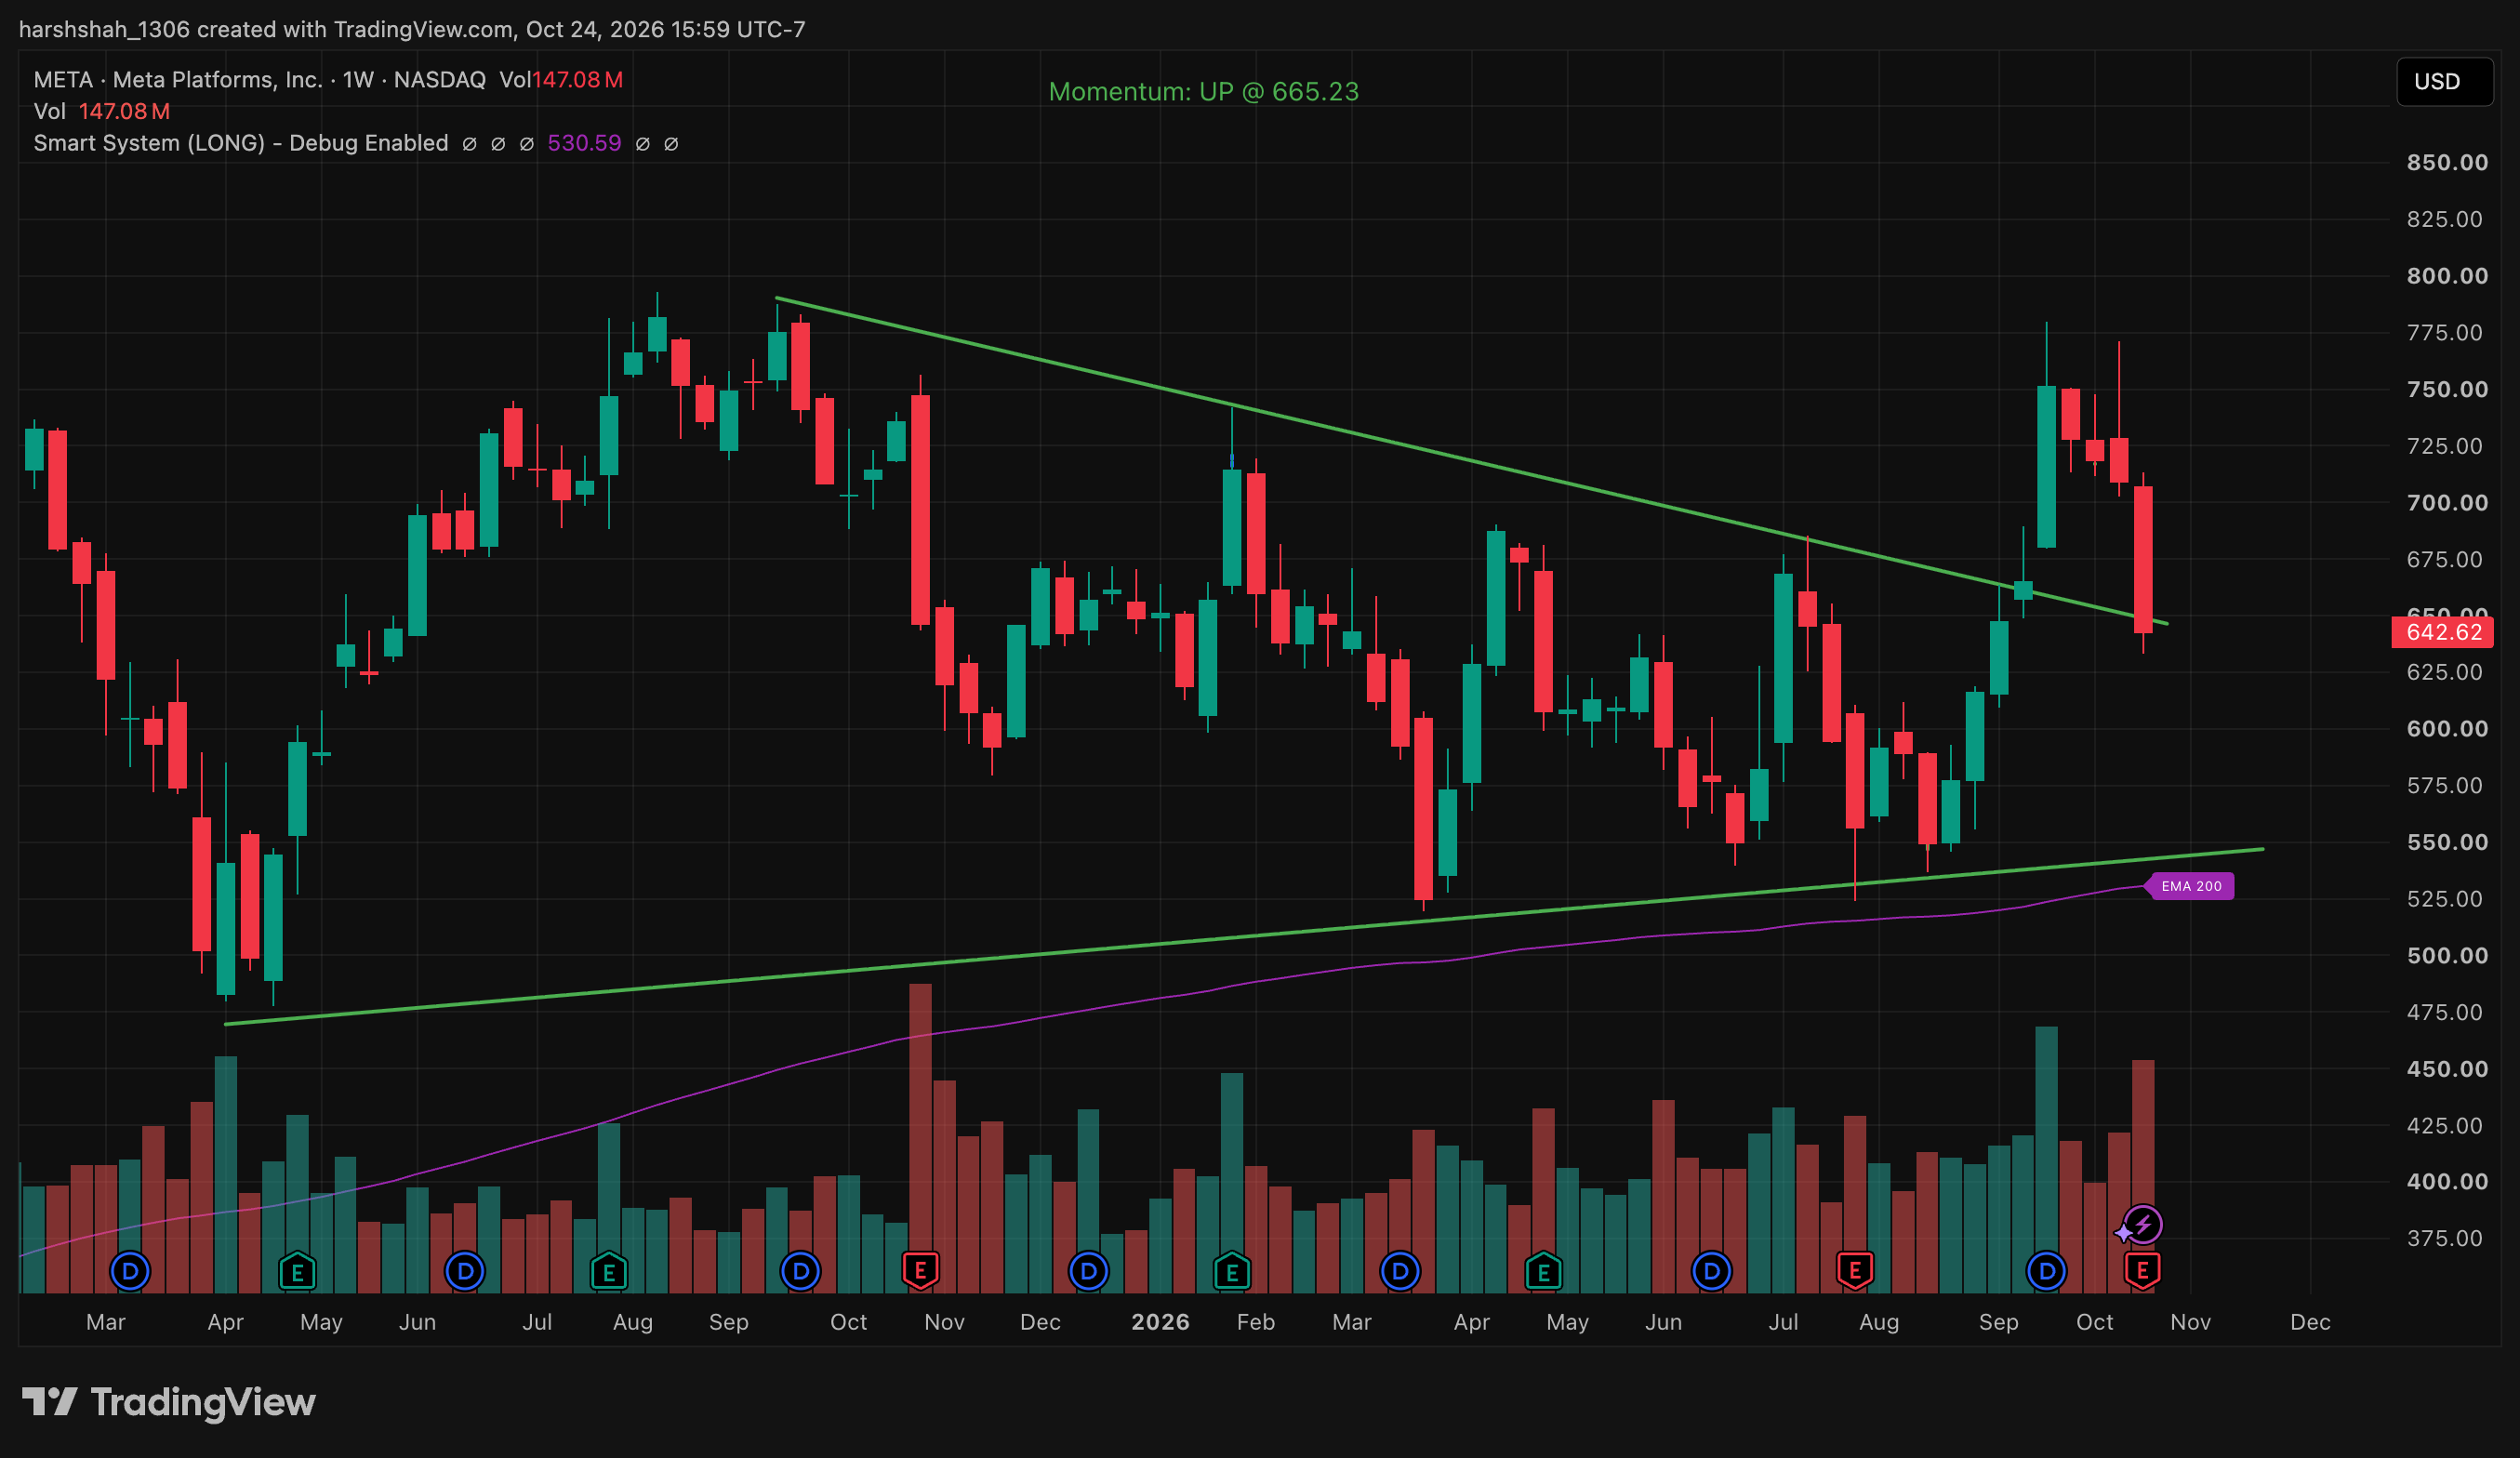Viewport: 2520px width, 1458px height.
Task: Open the red earnings marker before Aug 2026
Action: pos(1855,1272)
